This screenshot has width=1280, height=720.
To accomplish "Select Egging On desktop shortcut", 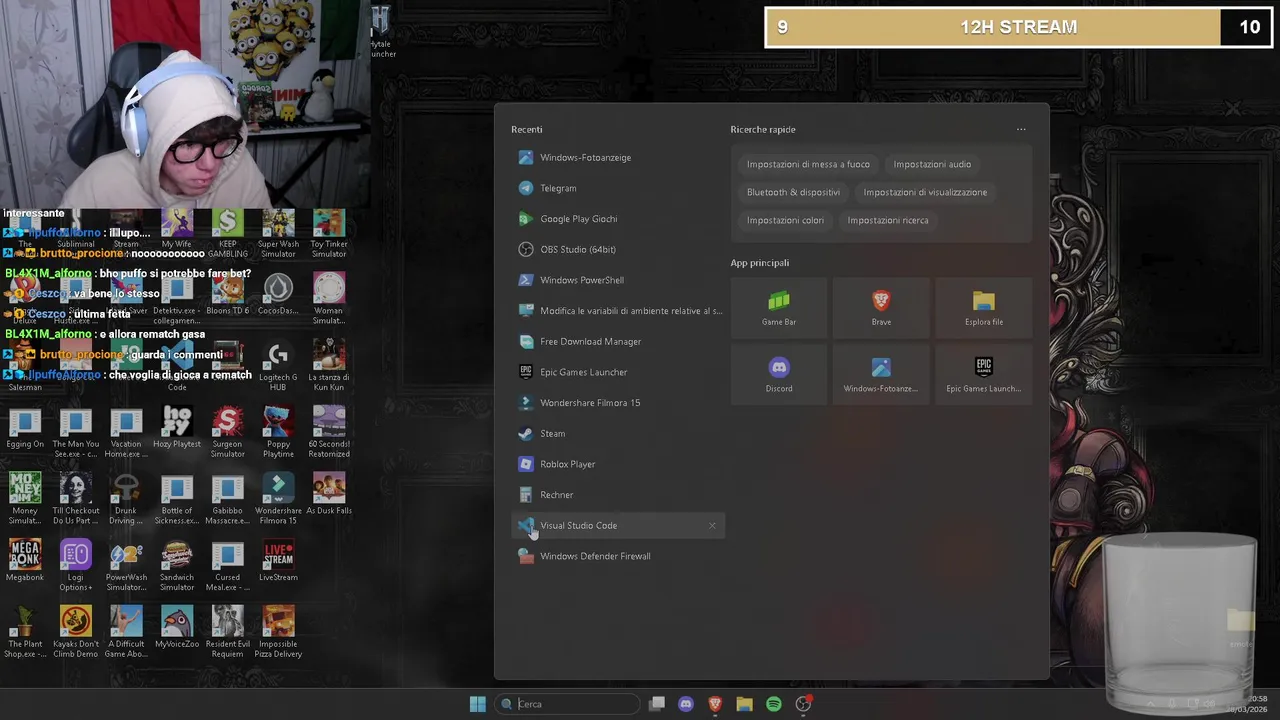I will tap(25, 428).
